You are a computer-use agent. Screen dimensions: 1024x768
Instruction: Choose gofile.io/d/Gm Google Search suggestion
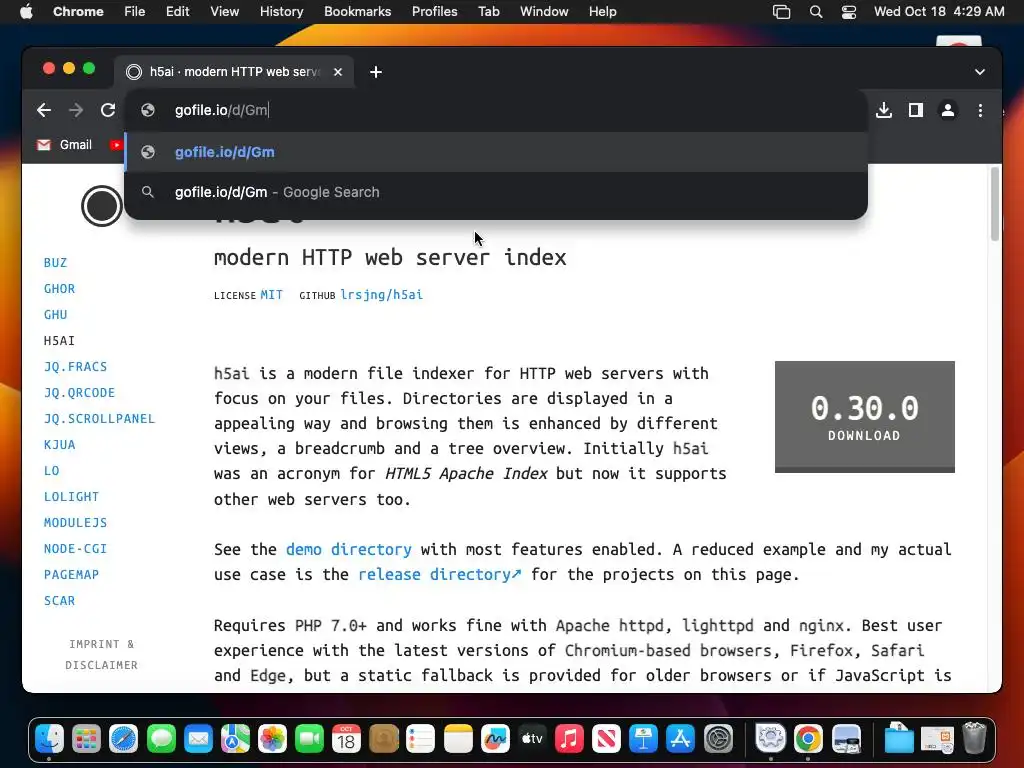click(x=496, y=192)
